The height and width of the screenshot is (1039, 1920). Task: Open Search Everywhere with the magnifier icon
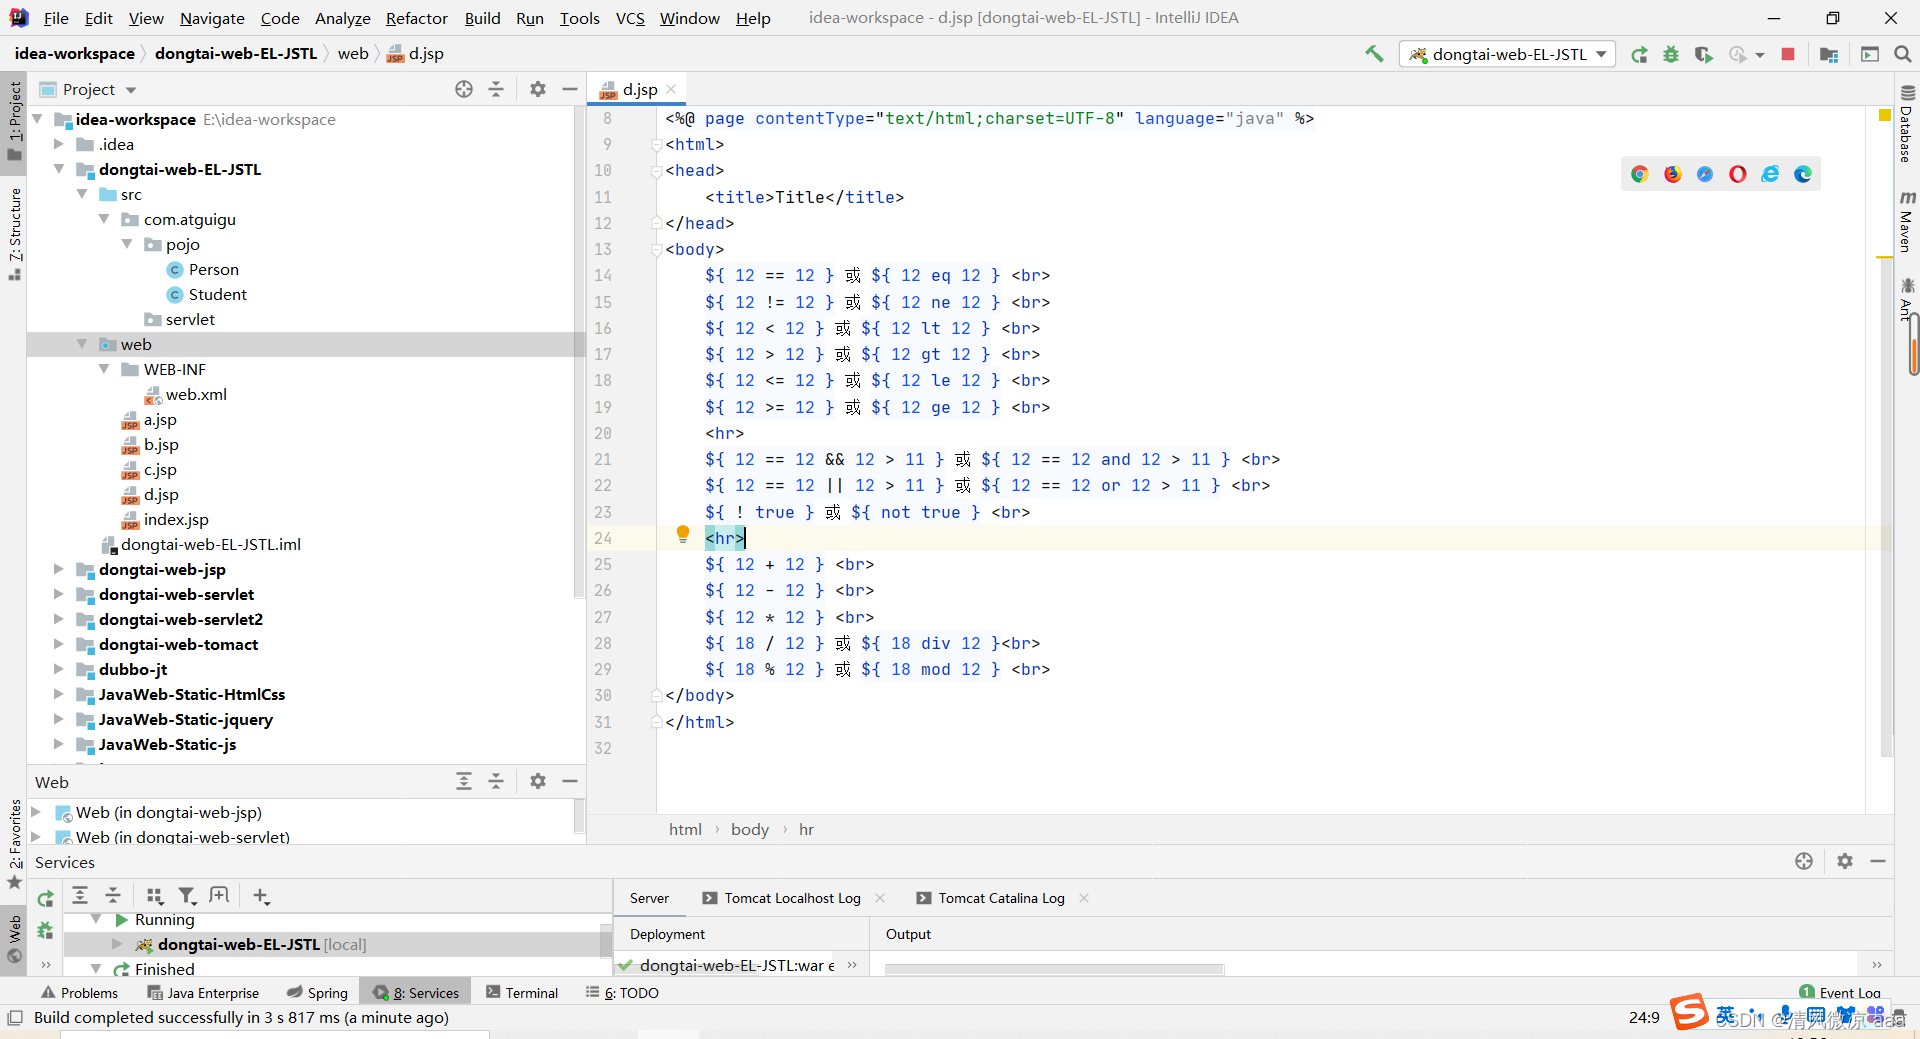(x=1903, y=55)
